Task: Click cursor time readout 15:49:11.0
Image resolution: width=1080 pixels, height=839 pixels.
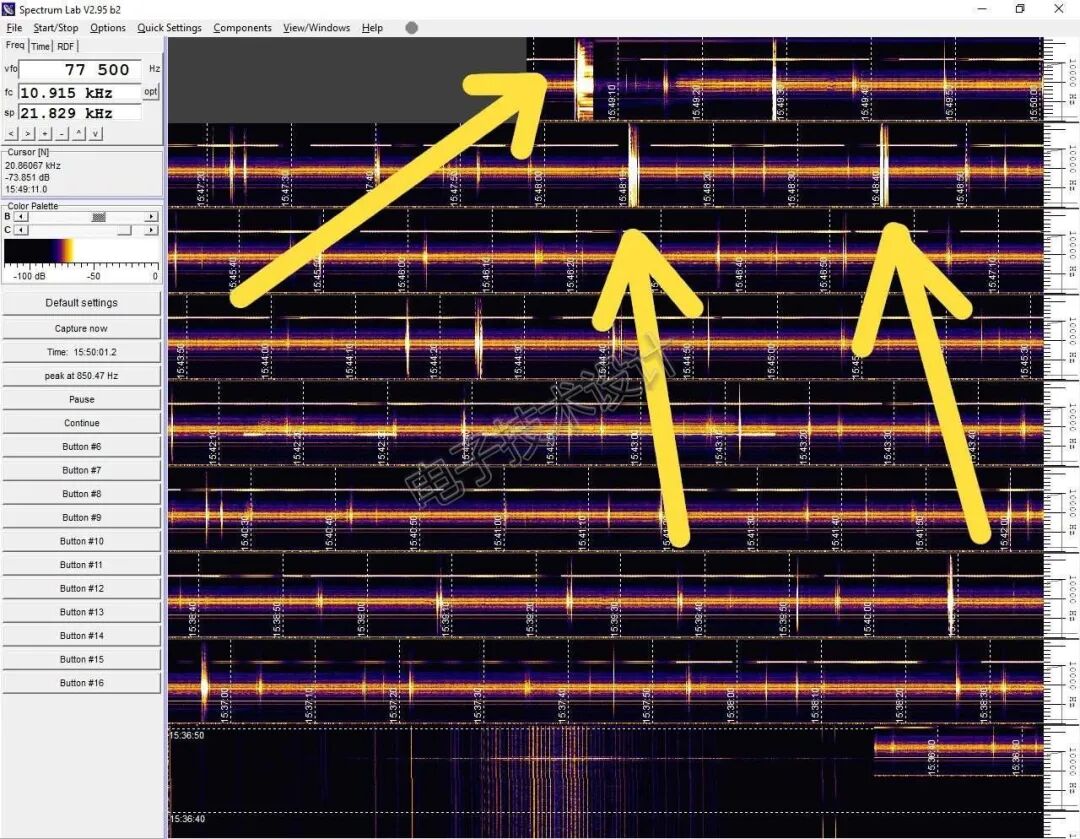Action: pos(26,189)
